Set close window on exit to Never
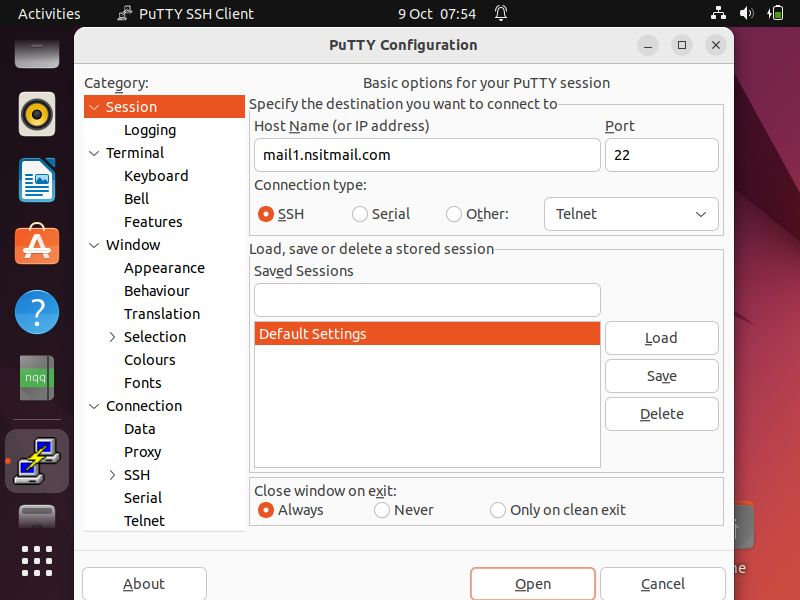 pos(382,510)
